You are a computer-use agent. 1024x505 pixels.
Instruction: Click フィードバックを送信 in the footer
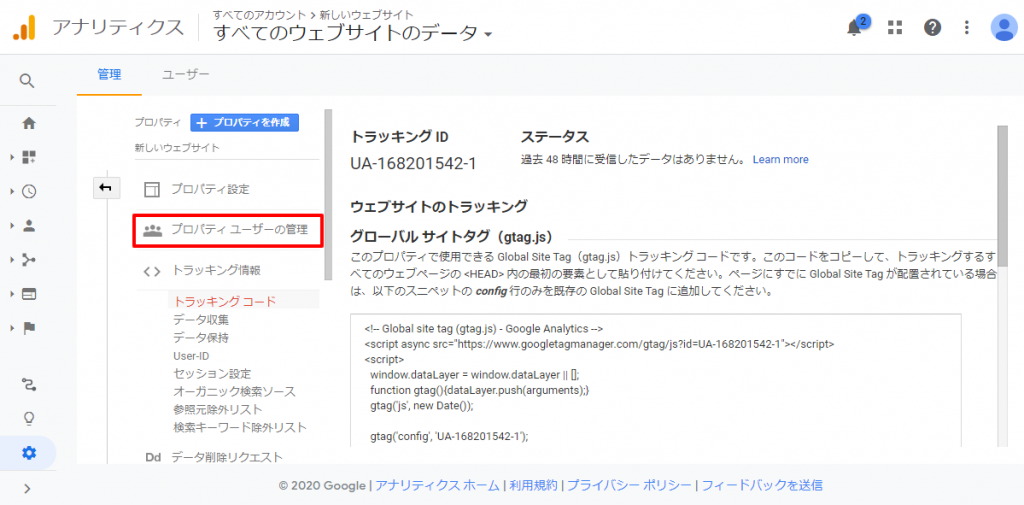coord(761,485)
